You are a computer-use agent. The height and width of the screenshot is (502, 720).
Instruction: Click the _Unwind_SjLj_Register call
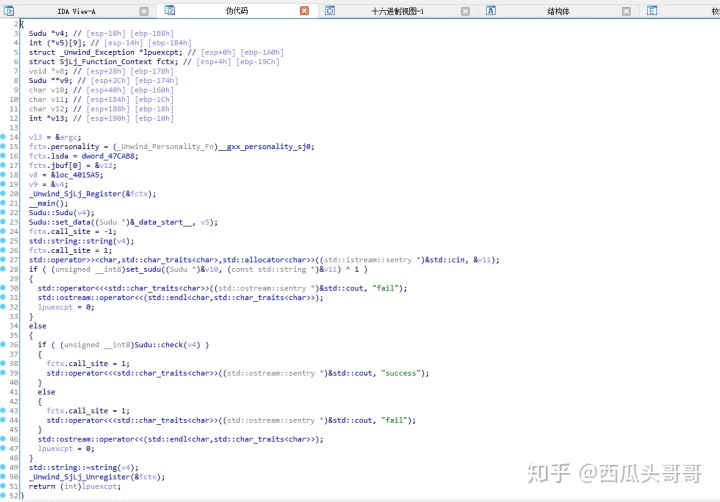(x=92, y=193)
